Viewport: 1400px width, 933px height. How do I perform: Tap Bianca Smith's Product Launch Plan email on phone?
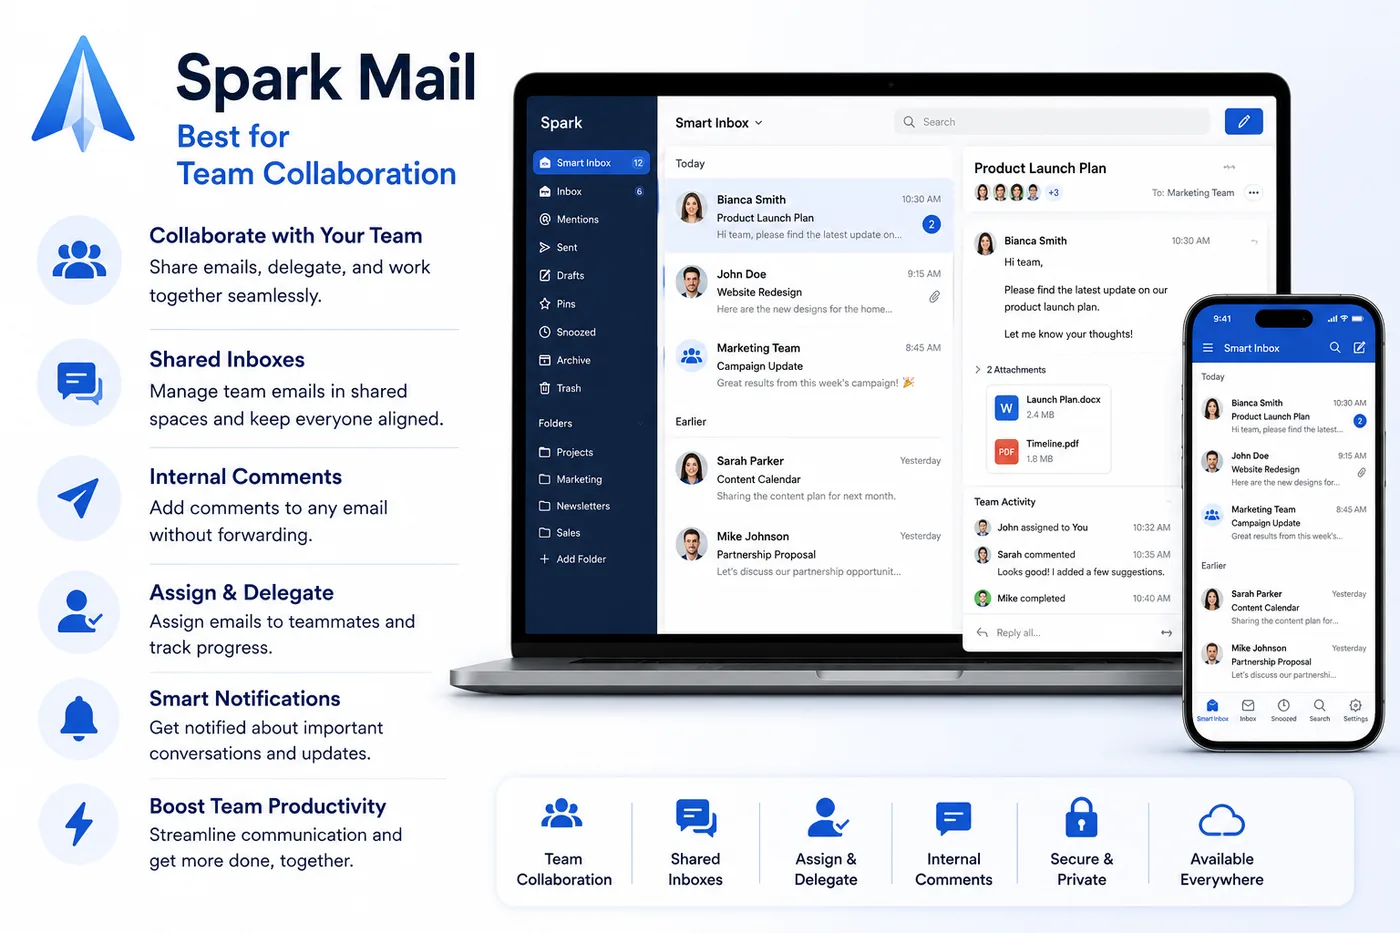click(x=1285, y=416)
